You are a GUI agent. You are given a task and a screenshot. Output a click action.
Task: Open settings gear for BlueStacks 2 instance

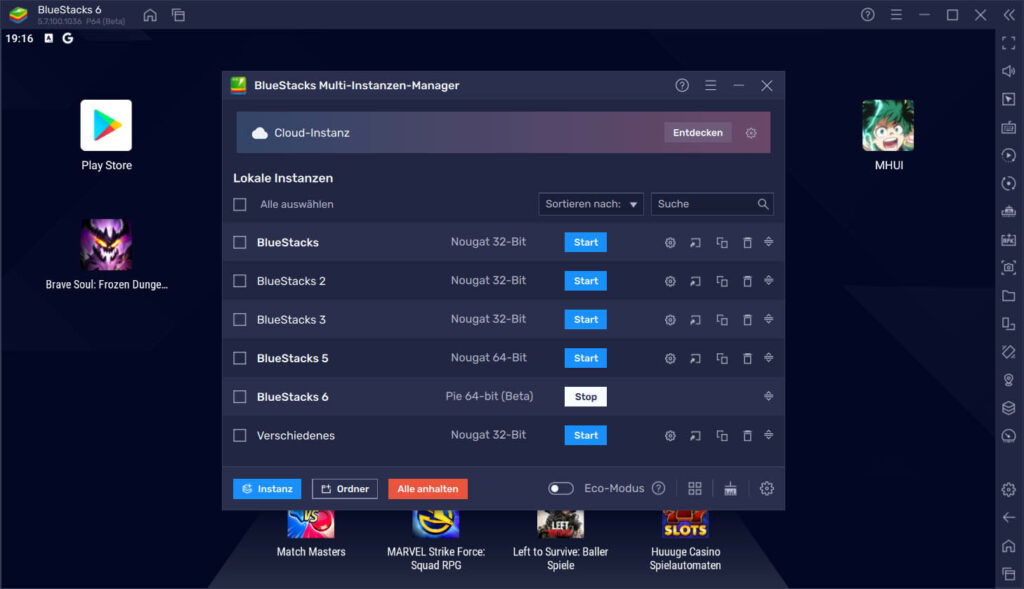click(670, 281)
